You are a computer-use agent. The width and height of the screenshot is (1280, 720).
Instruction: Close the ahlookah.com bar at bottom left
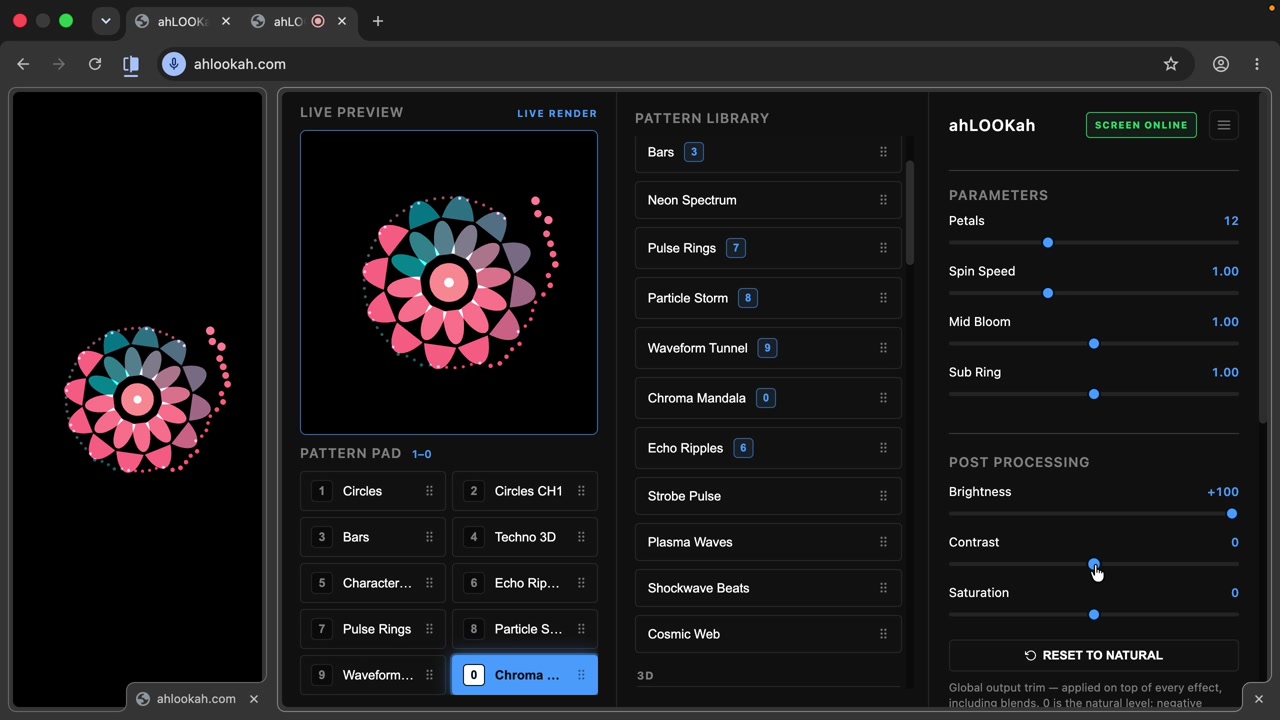pos(254,699)
